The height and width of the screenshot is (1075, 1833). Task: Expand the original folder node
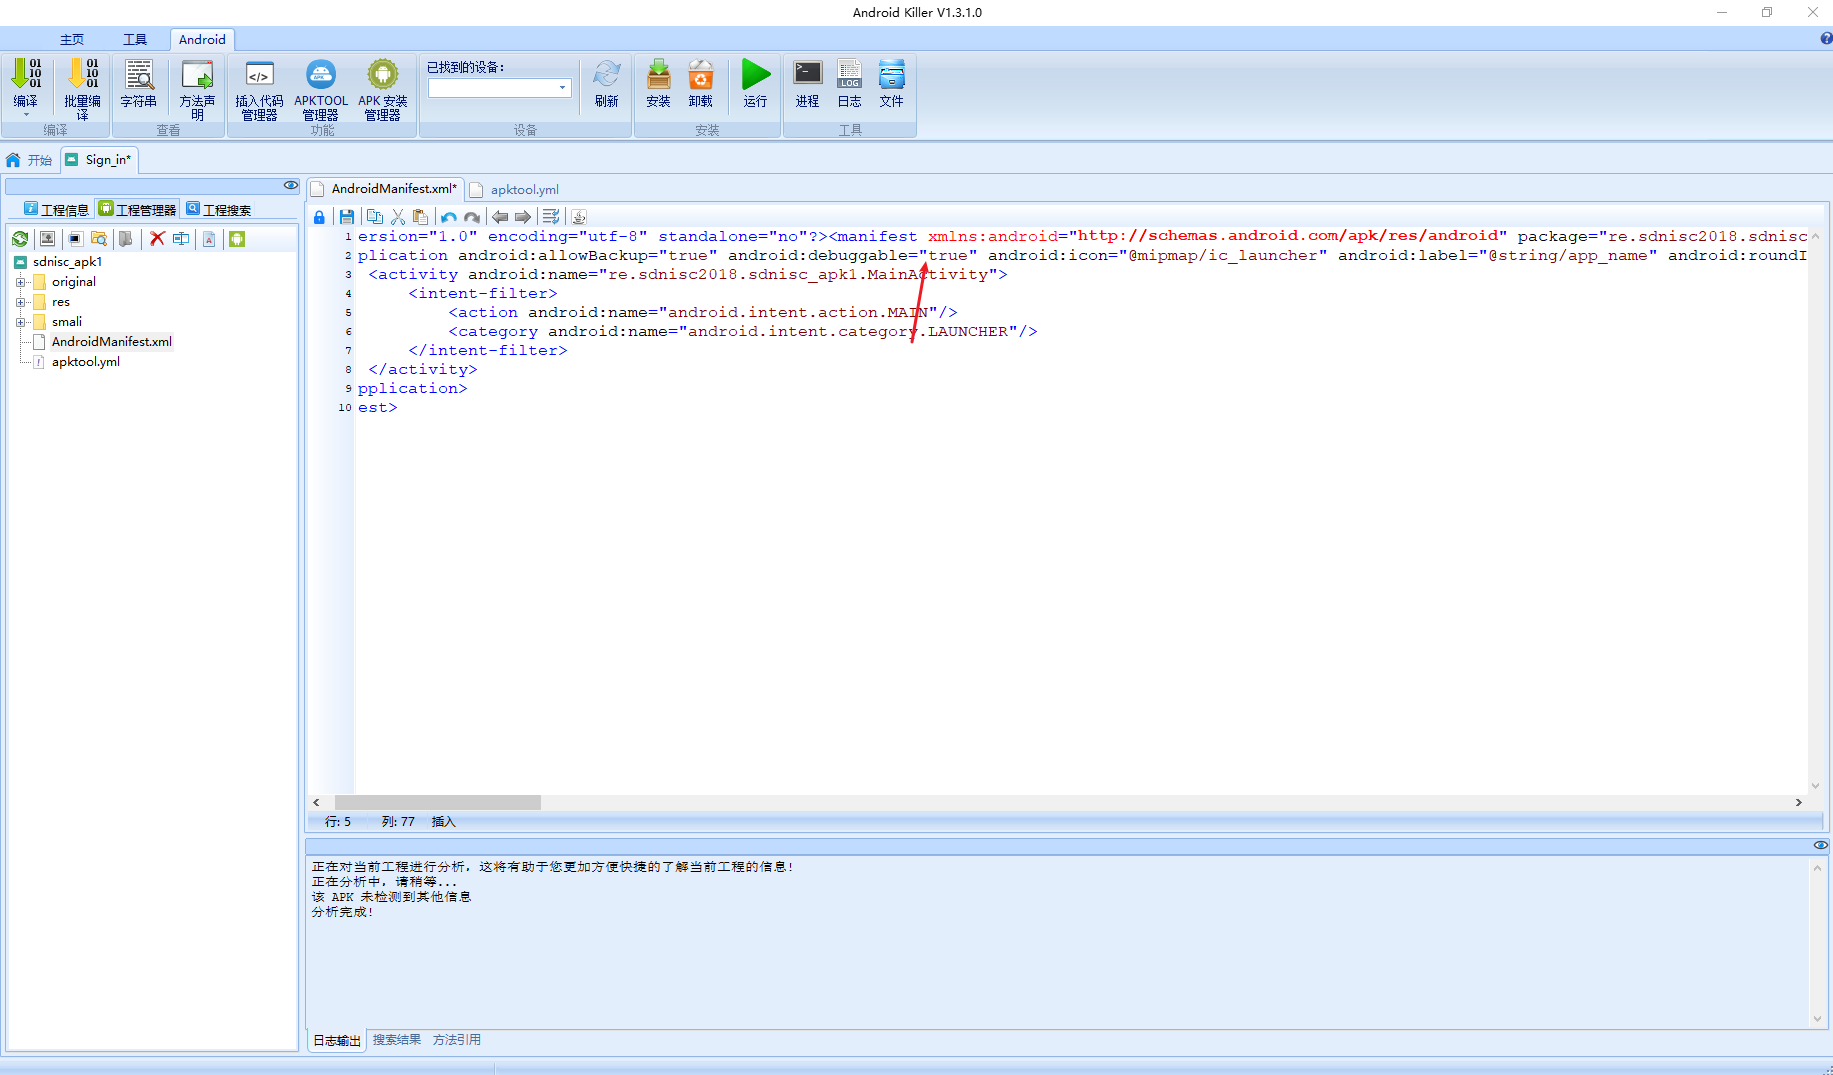[x=20, y=282]
